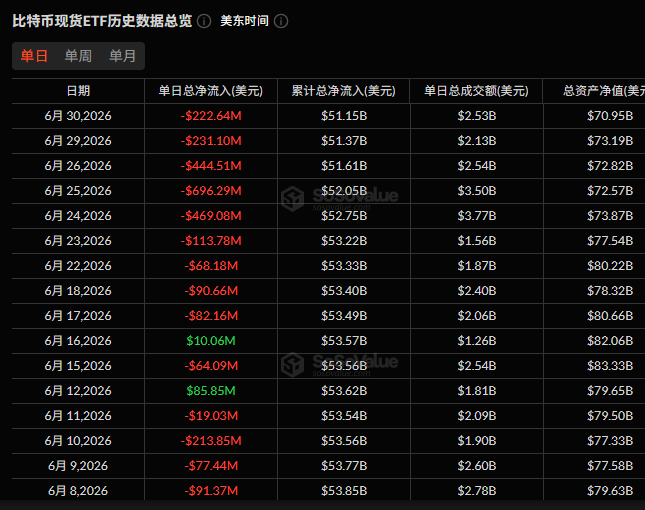Select date cell 6月 29,2026
The image size is (645, 510).
[x=78, y=141]
